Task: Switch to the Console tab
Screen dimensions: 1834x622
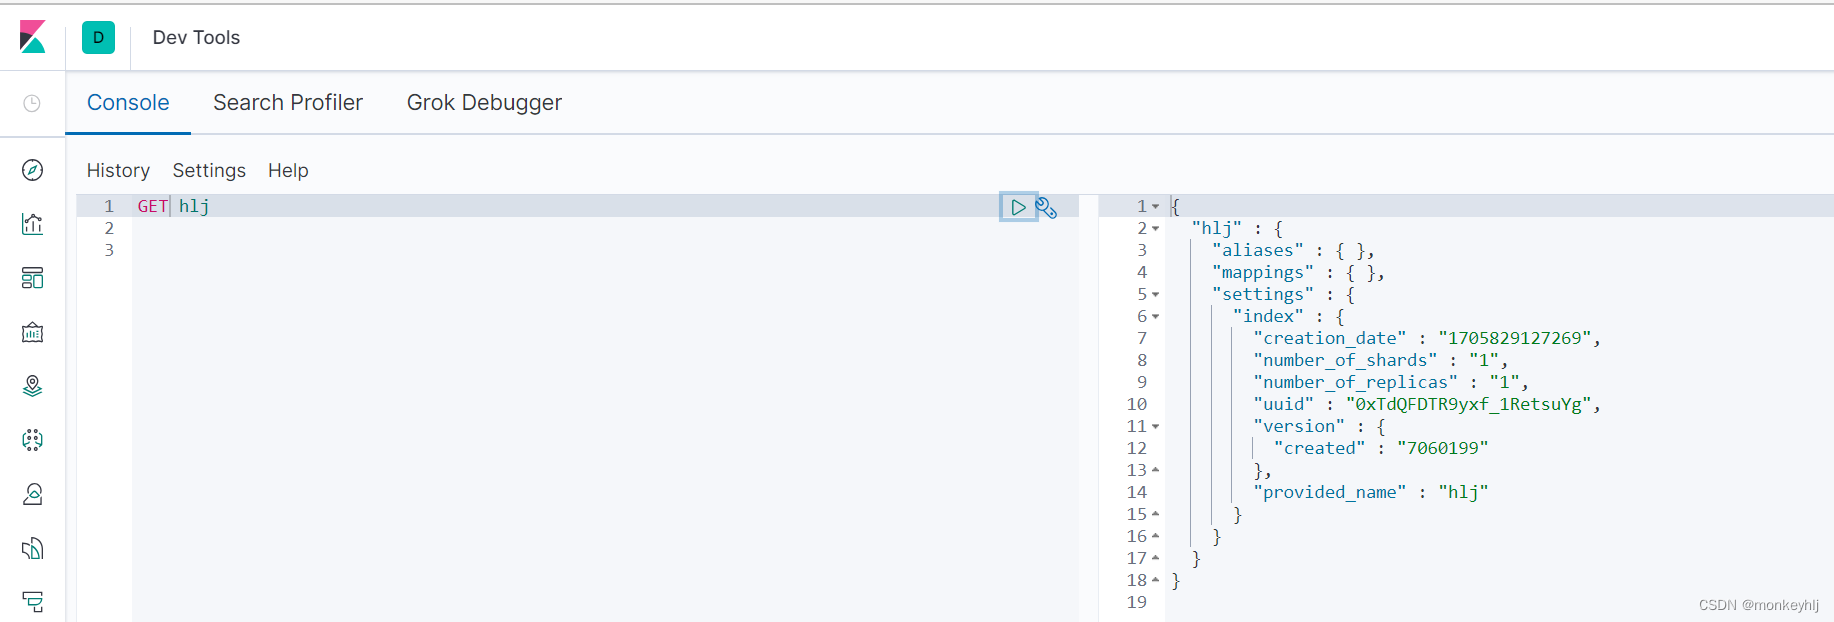Action: tap(128, 103)
